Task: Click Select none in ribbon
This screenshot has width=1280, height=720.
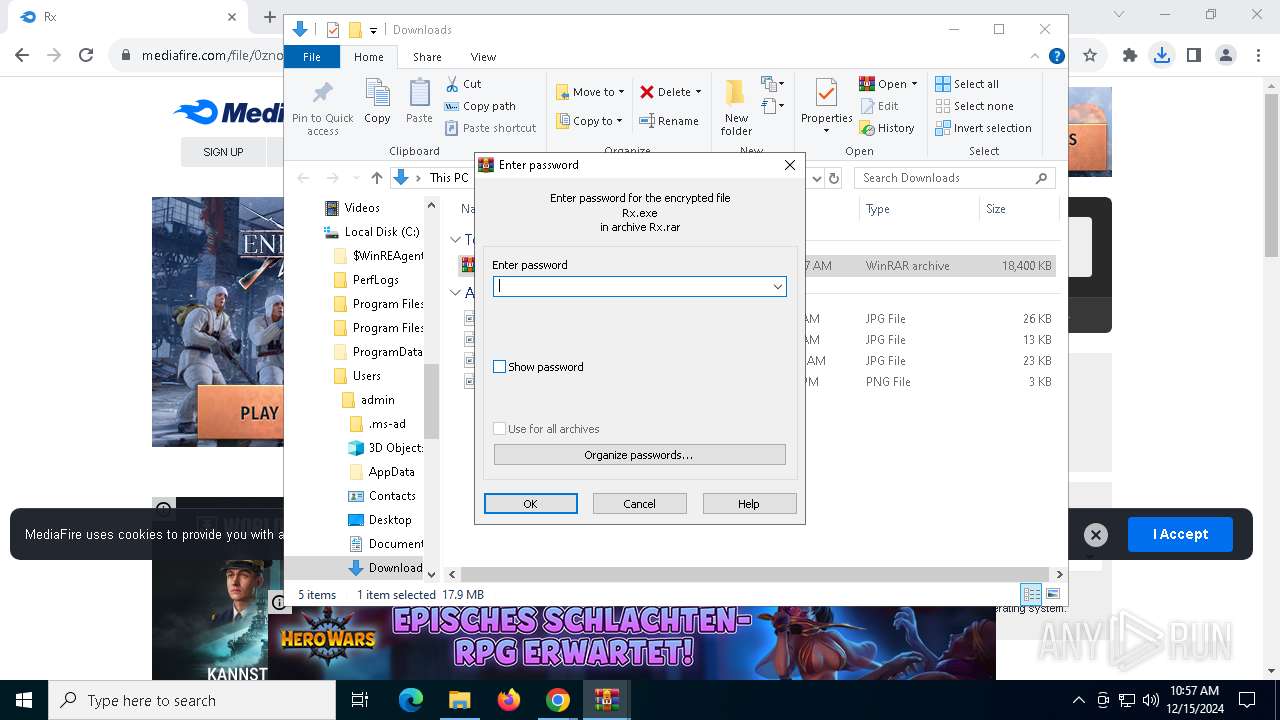Action: pyautogui.click(x=975, y=106)
